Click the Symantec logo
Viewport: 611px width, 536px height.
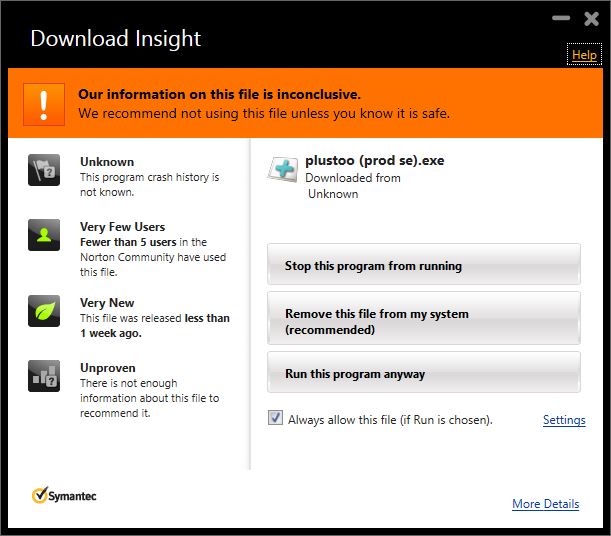[x=64, y=495]
